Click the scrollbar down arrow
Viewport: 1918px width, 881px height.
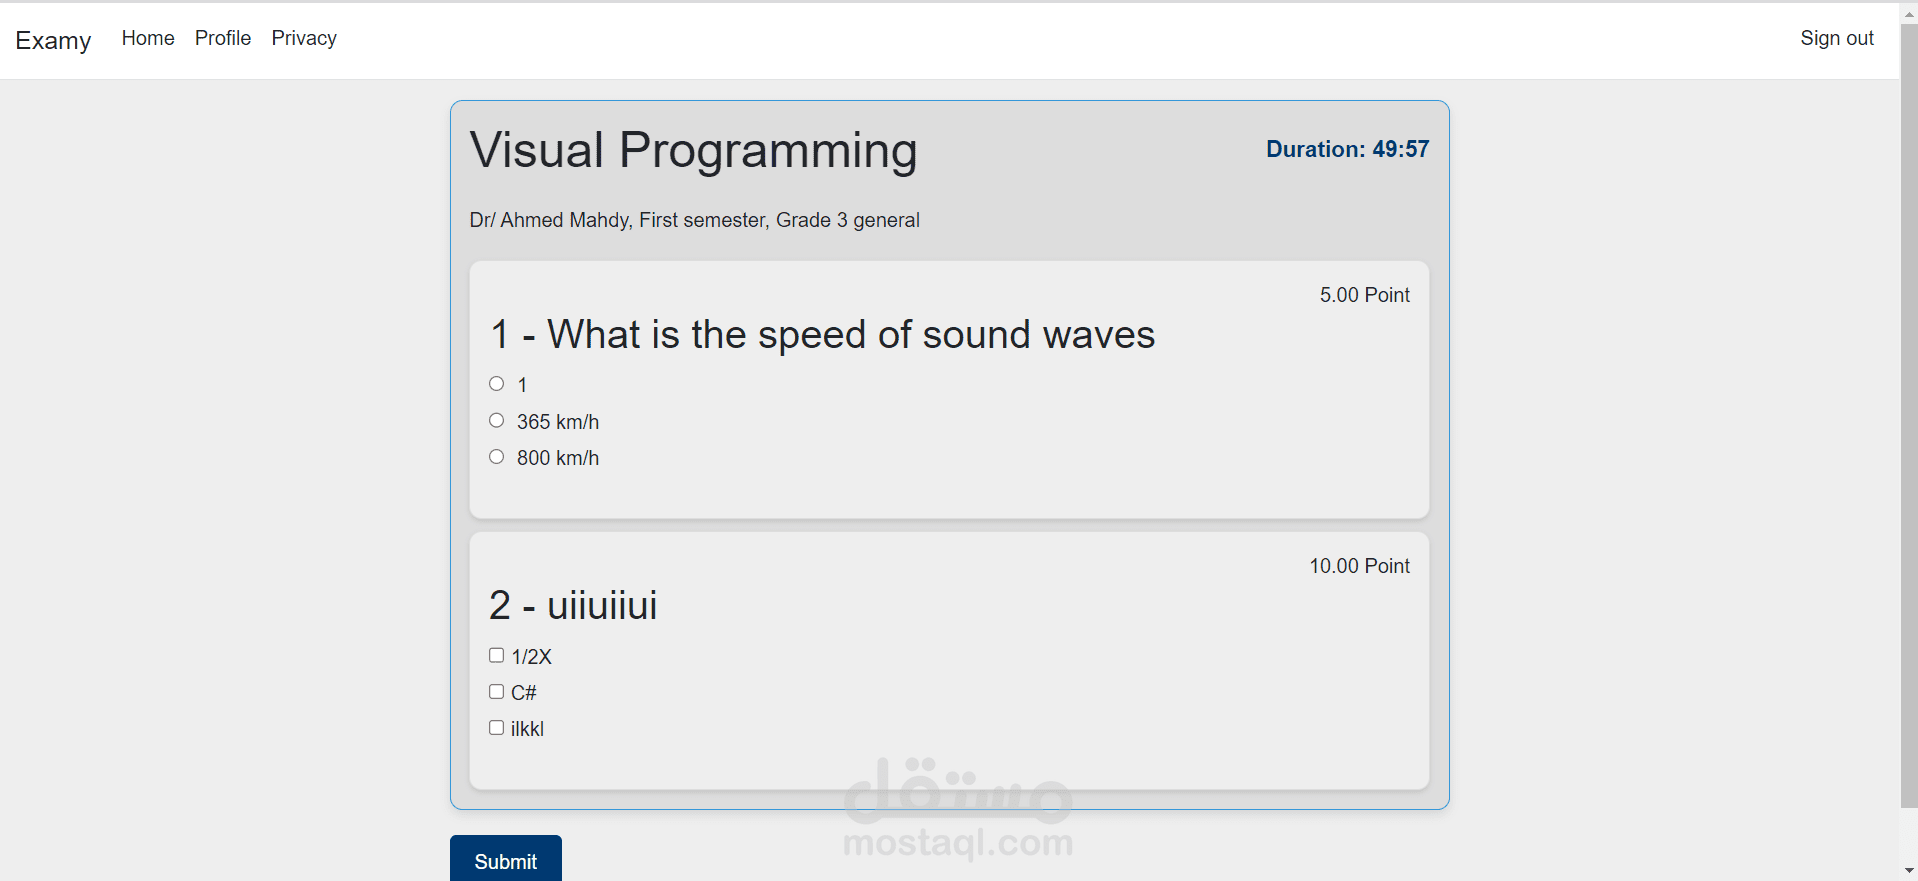coord(1909,870)
